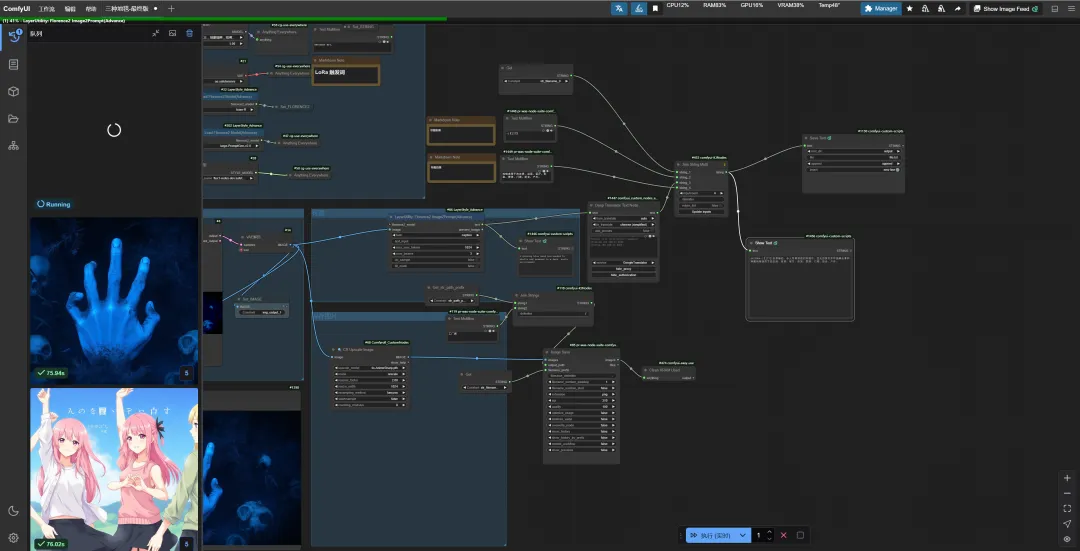
Task: Select the Clean VRAM Used node
Action: (667, 371)
